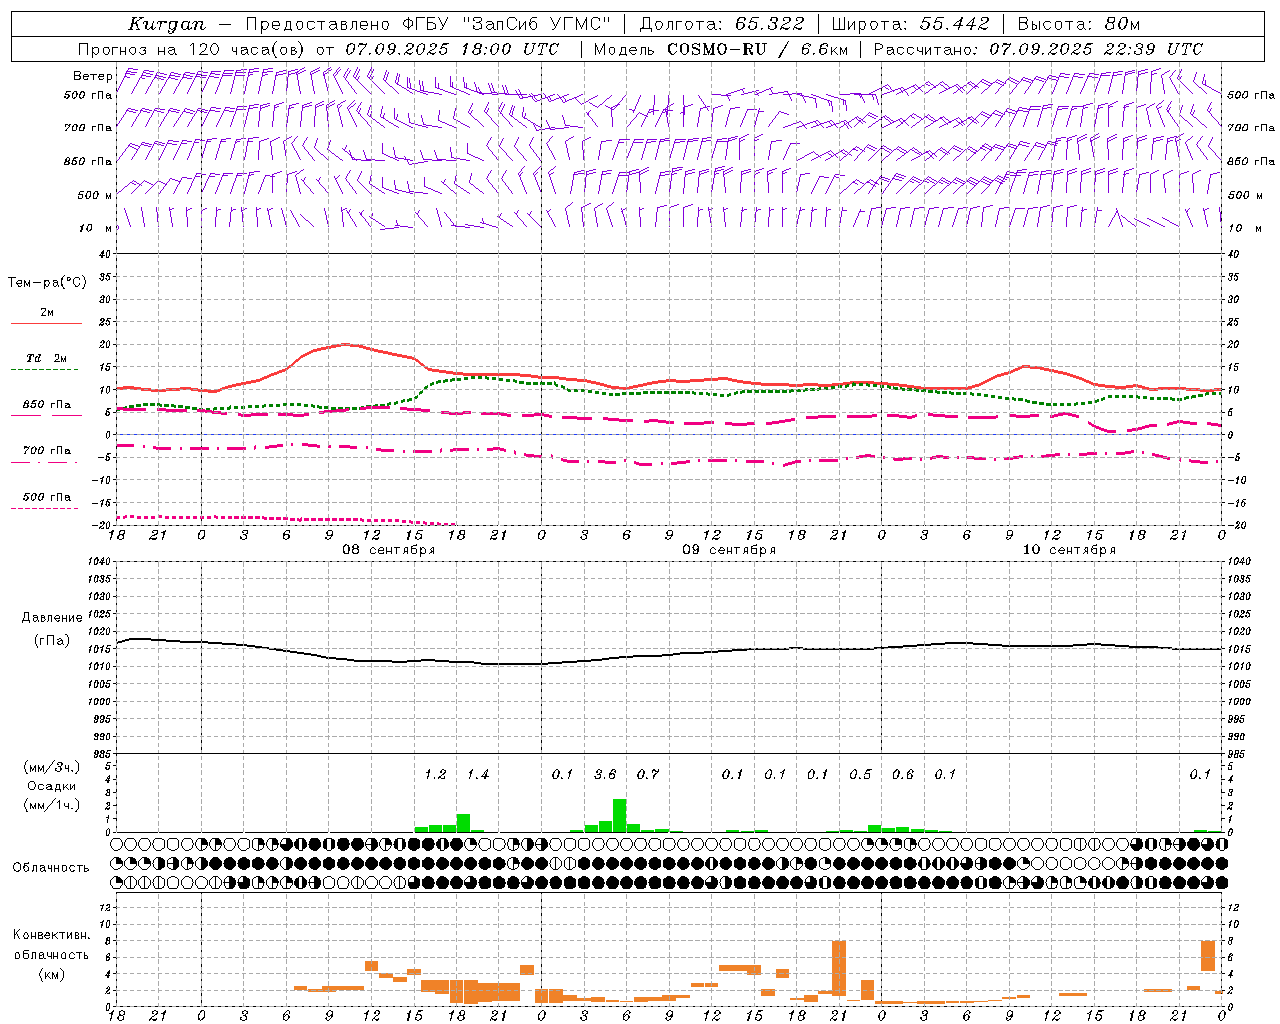This screenshot has width=1280, height=1024.
Task: Click the "Конвективн." convective cloud label
Action: coord(51,935)
